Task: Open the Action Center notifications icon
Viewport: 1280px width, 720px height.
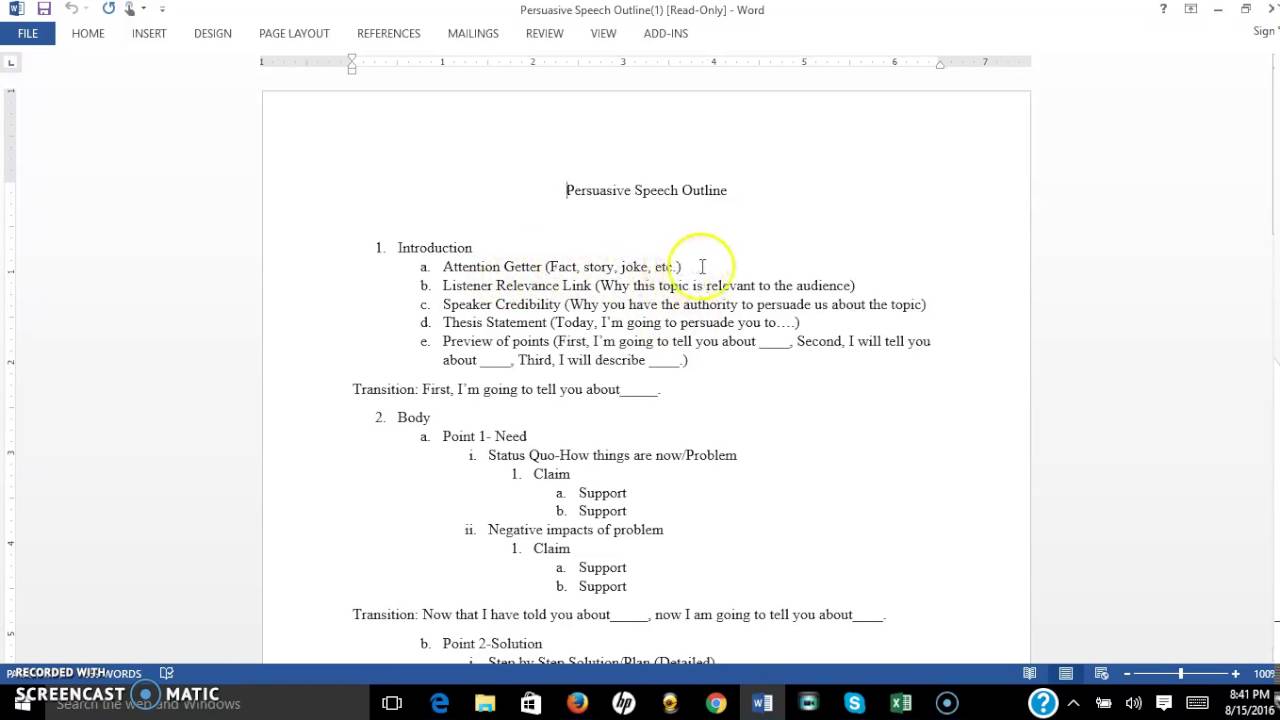Action: click(x=1165, y=703)
